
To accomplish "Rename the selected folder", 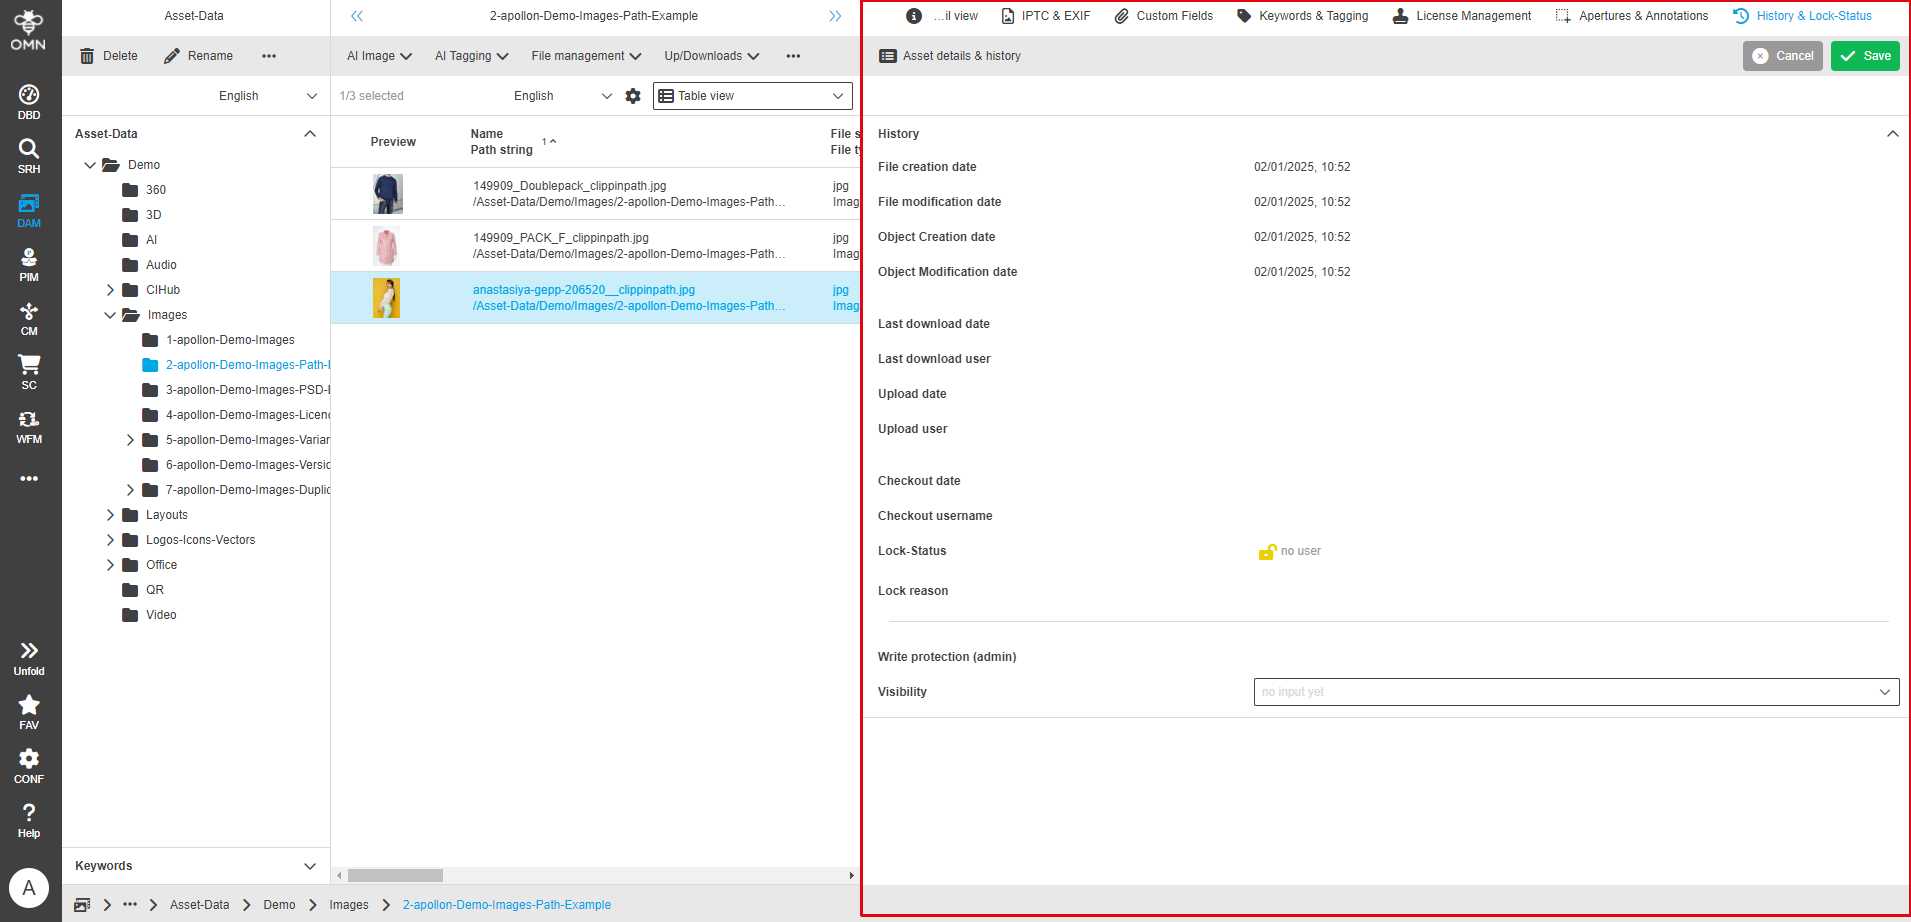I will [198, 56].
